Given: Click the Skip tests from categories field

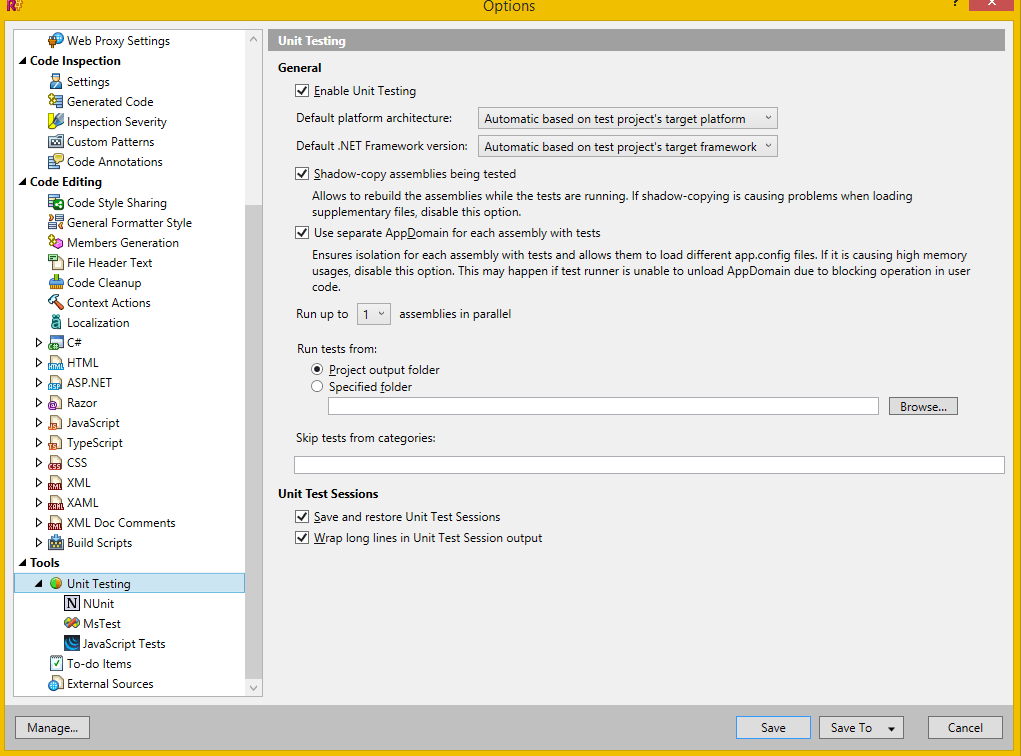Looking at the screenshot, I should 648,465.
